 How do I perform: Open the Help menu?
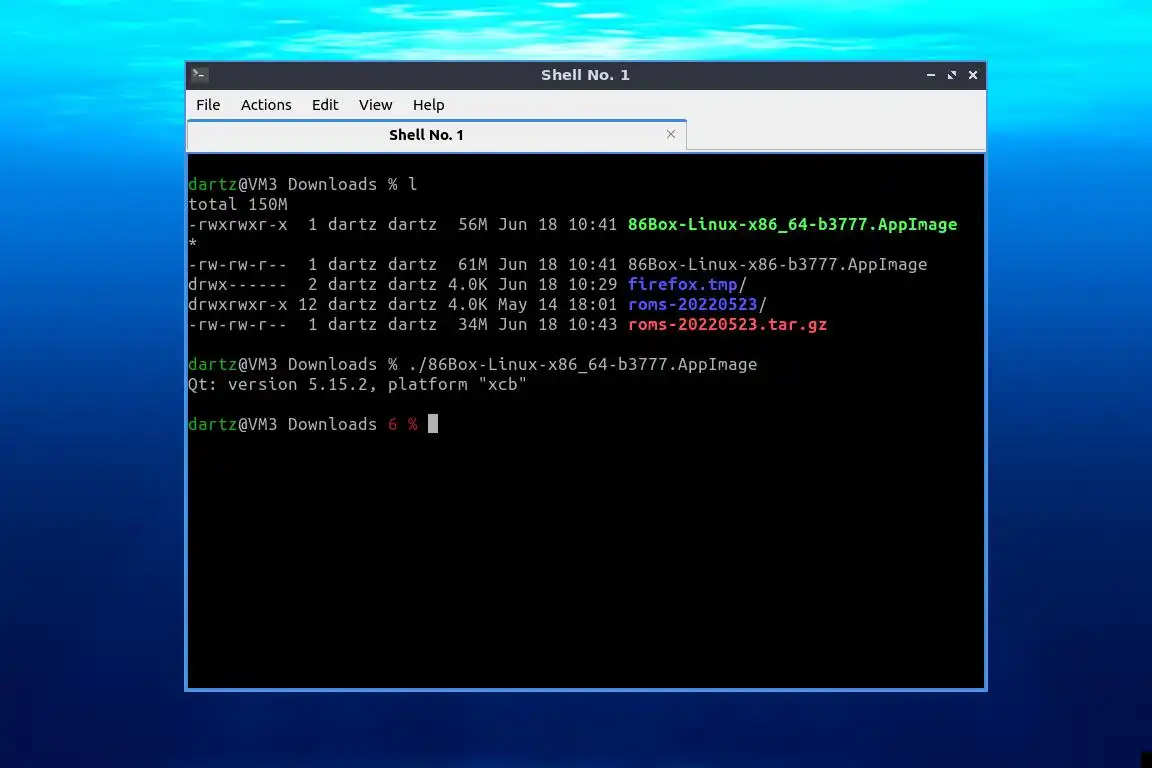point(428,105)
